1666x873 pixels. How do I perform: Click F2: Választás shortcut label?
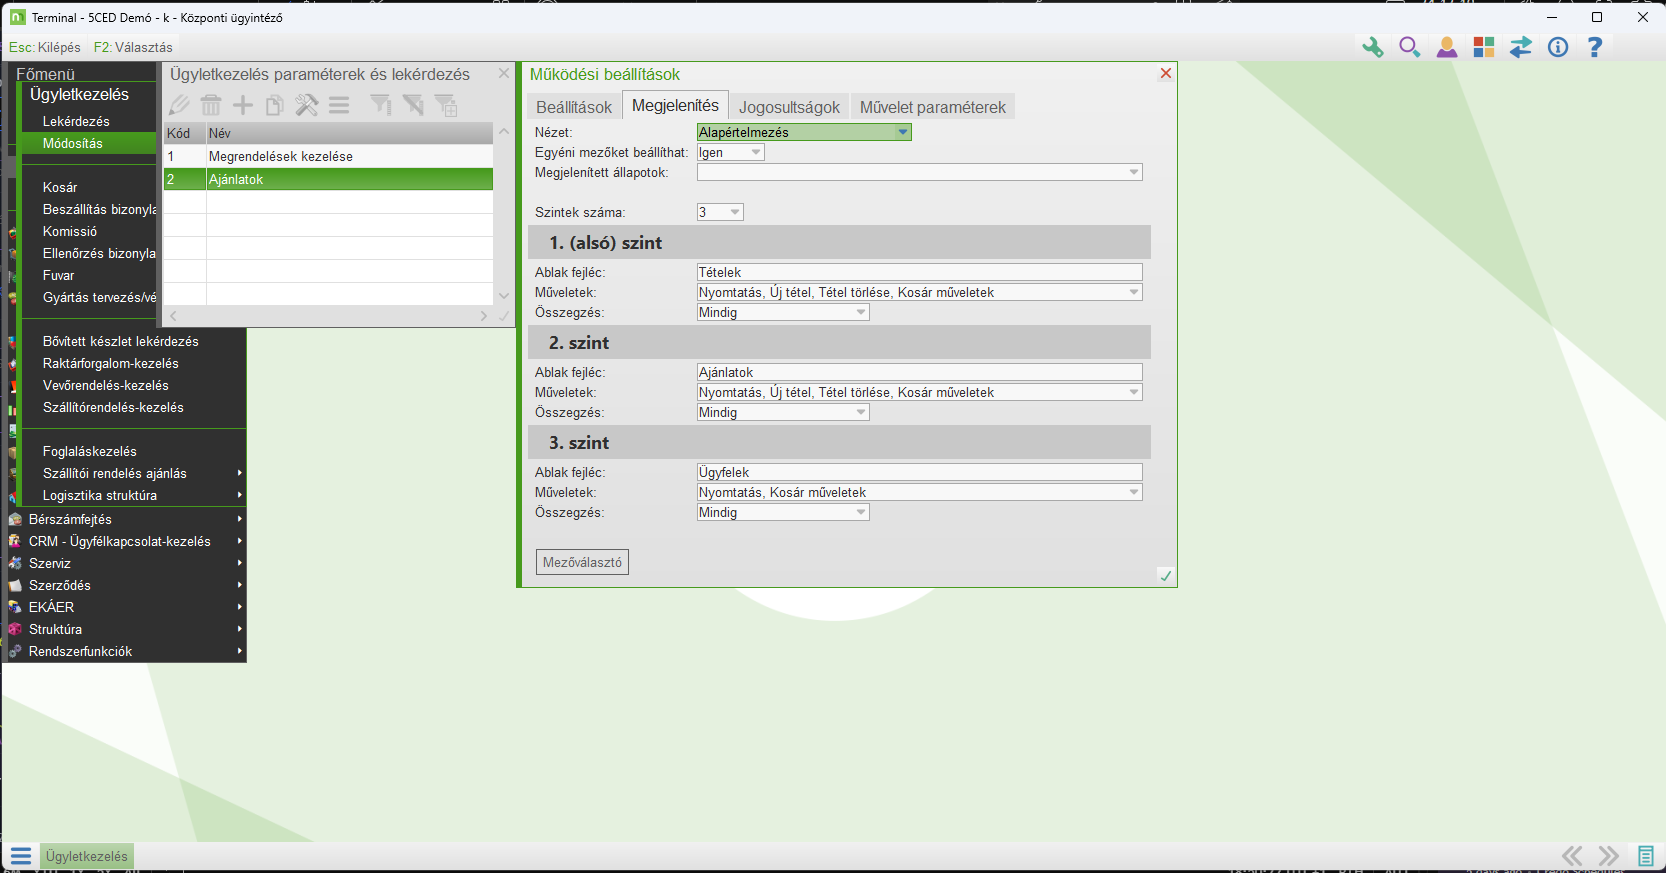pyautogui.click(x=133, y=47)
